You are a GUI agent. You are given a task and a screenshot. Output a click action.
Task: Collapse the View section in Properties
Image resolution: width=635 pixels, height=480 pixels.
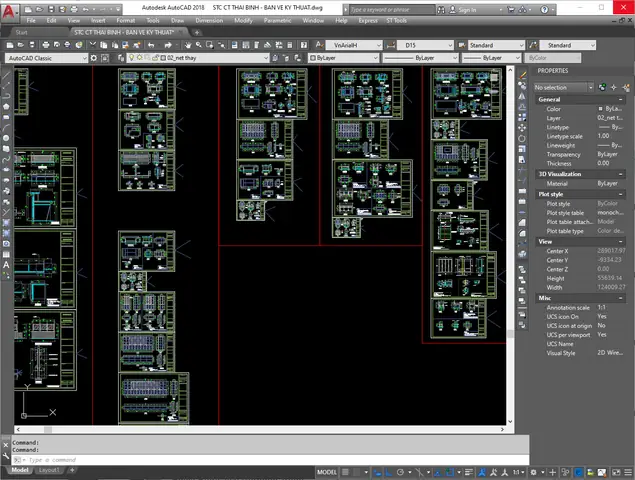tap(620, 241)
